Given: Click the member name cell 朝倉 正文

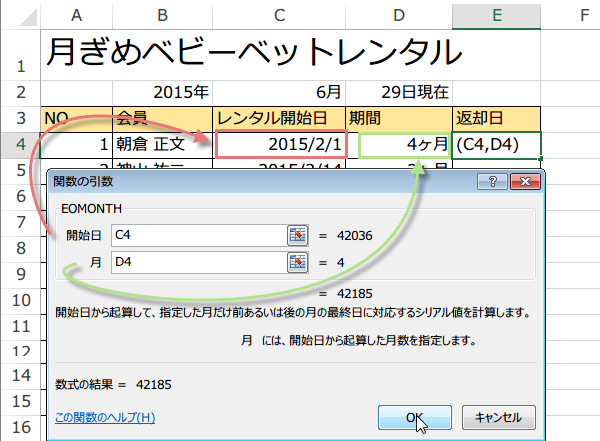Looking at the screenshot, I should tap(163, 145).
